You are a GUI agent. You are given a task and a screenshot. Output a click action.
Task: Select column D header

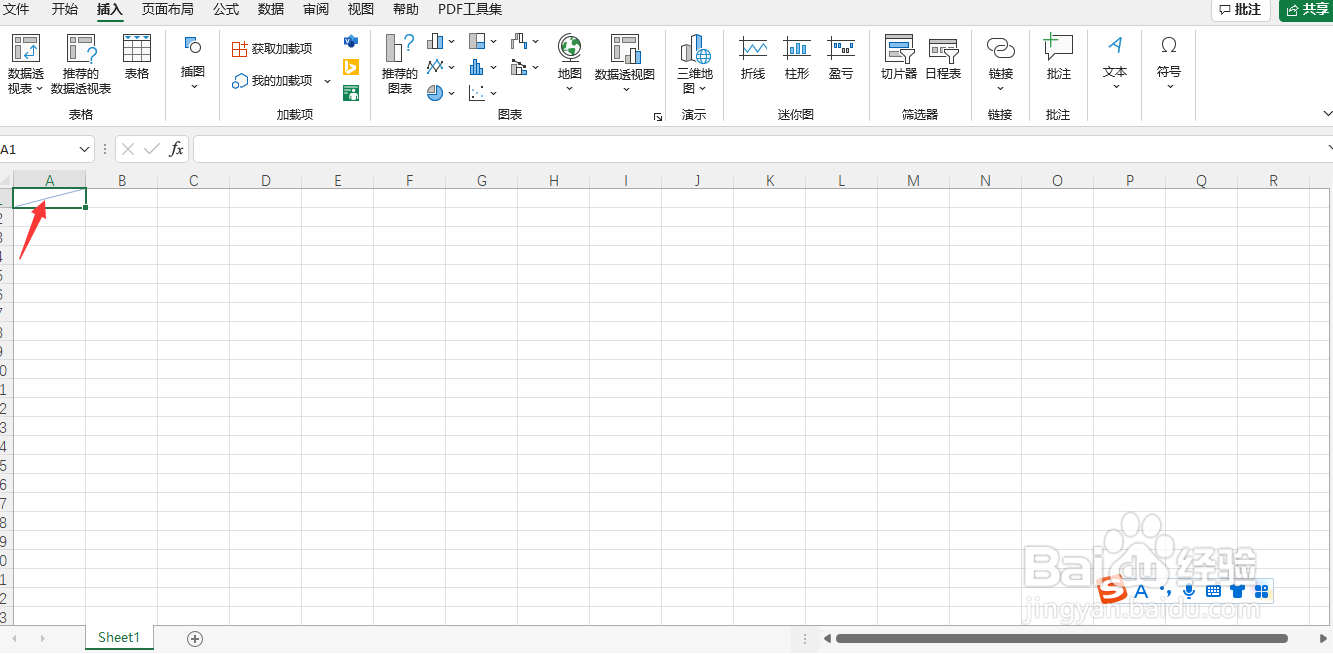click(266, 181)
